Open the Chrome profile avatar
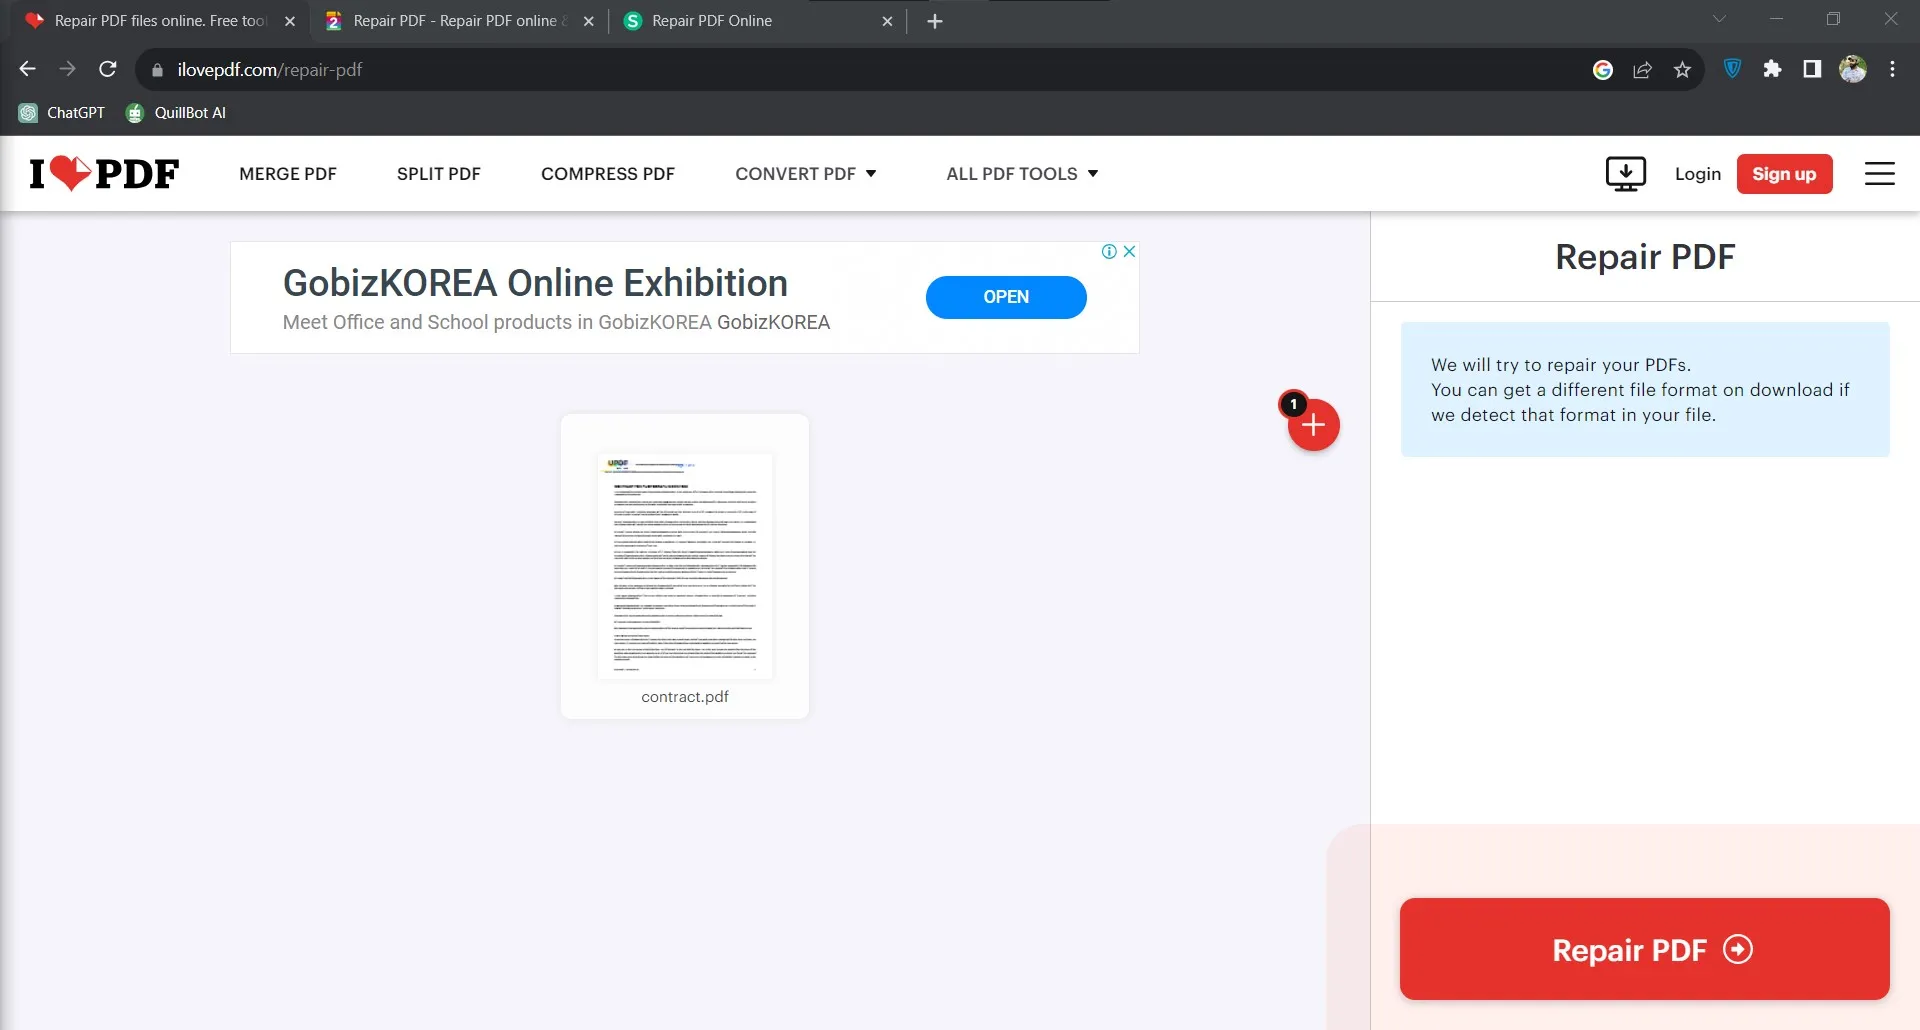Image resolution: width=1920 pixels, height=1030 pixels. coord(1853,69)
